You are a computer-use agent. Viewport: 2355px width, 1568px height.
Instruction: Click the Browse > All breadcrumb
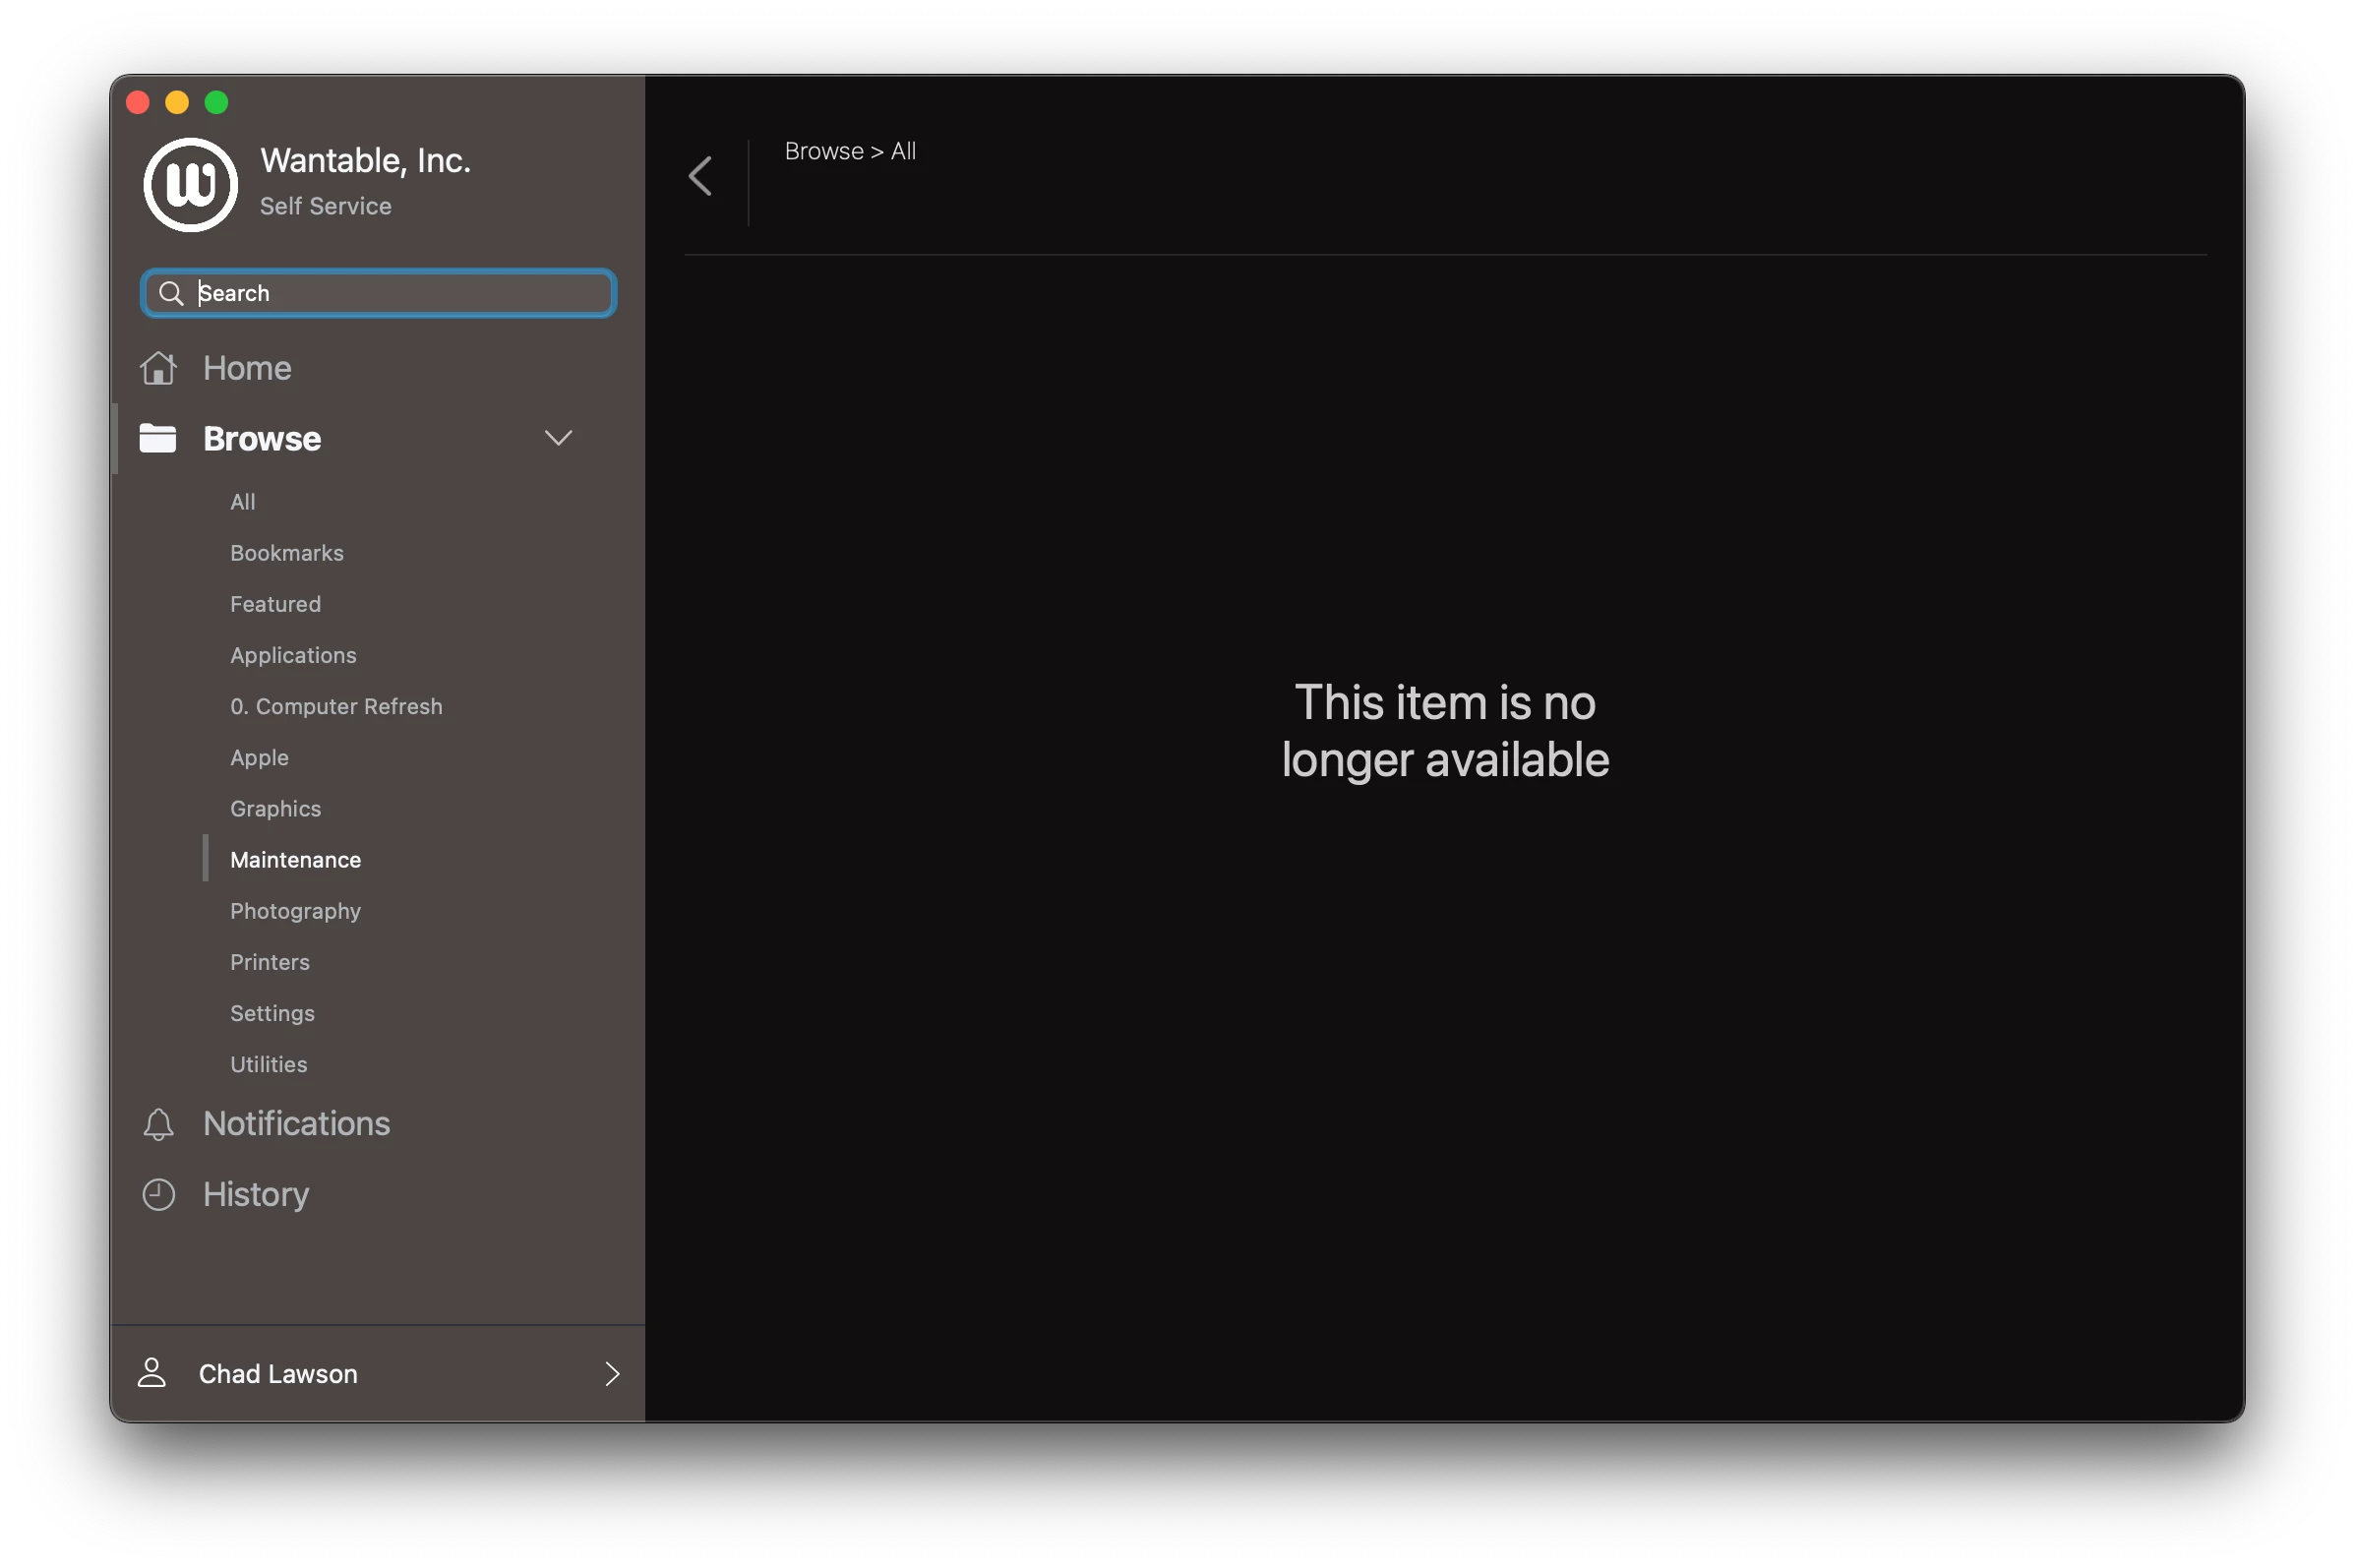coord(850,151)
